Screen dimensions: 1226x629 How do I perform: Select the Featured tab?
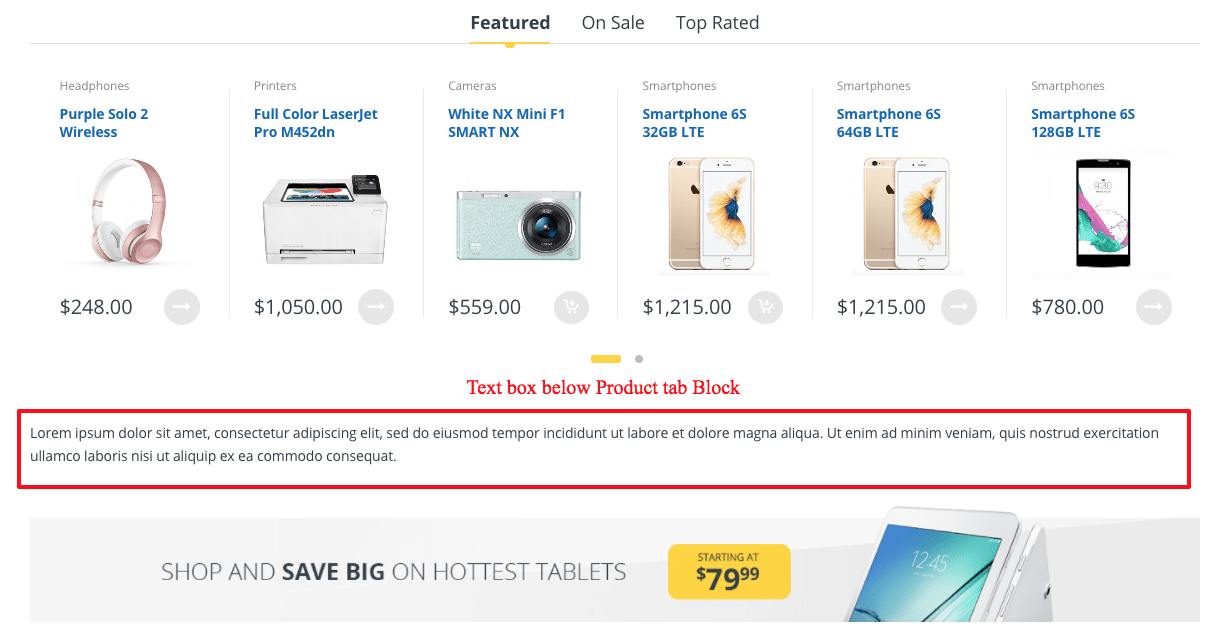coord(510,23)
